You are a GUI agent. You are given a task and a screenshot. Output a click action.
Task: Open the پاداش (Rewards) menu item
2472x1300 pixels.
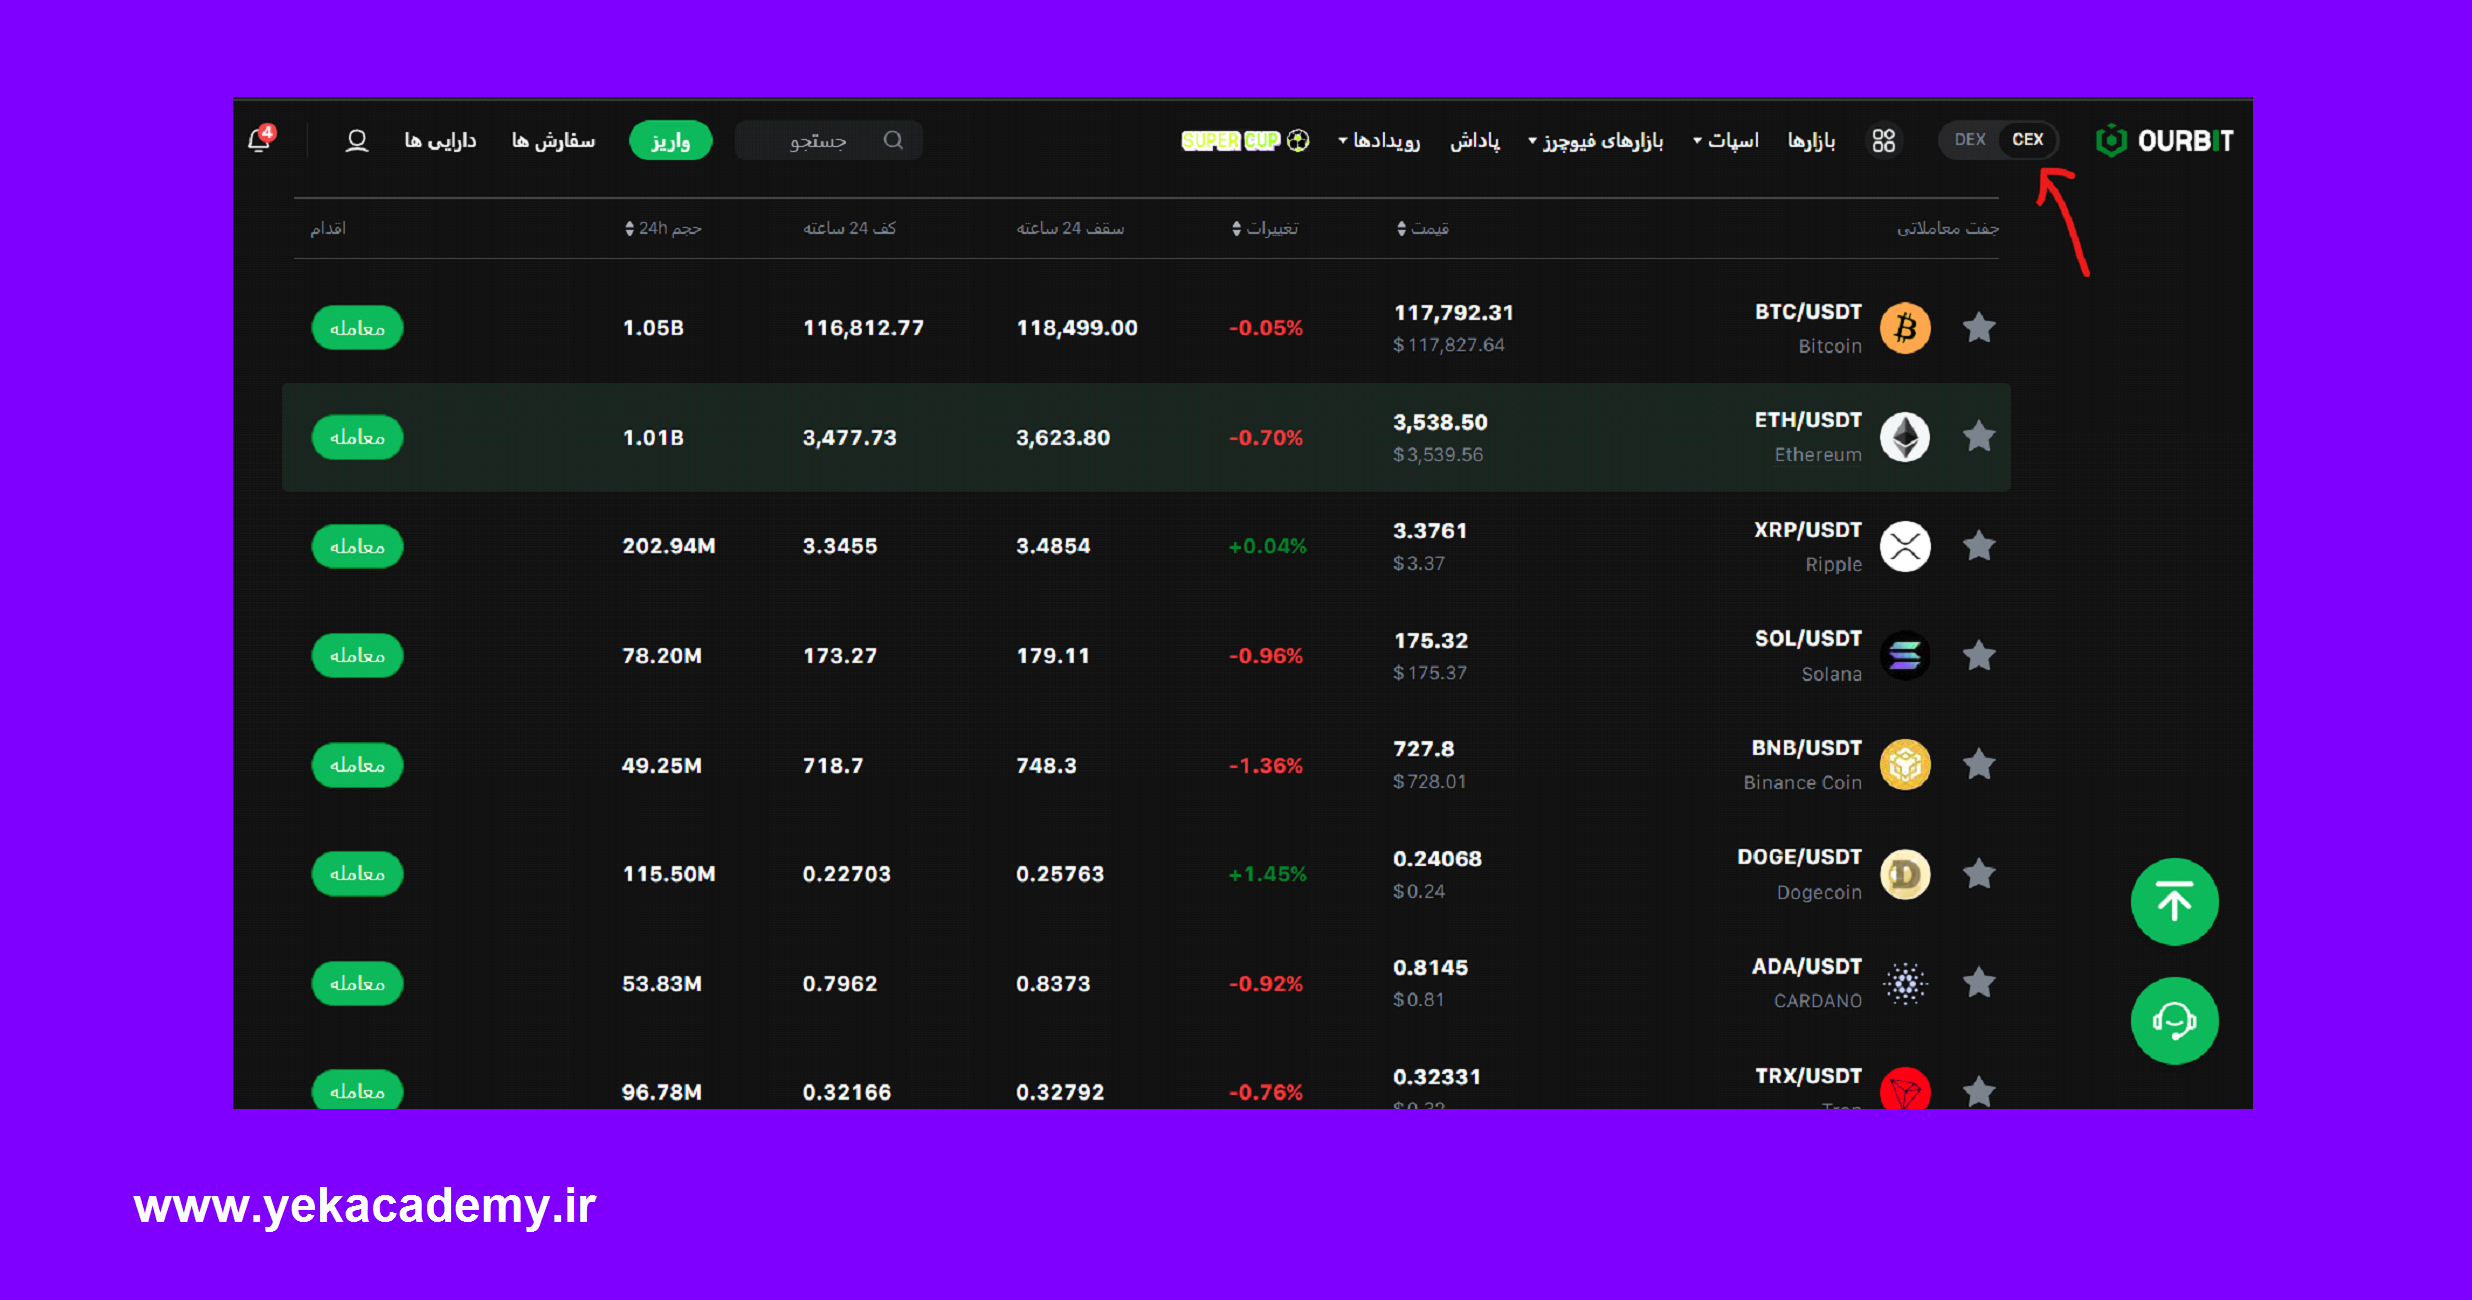1475,141
